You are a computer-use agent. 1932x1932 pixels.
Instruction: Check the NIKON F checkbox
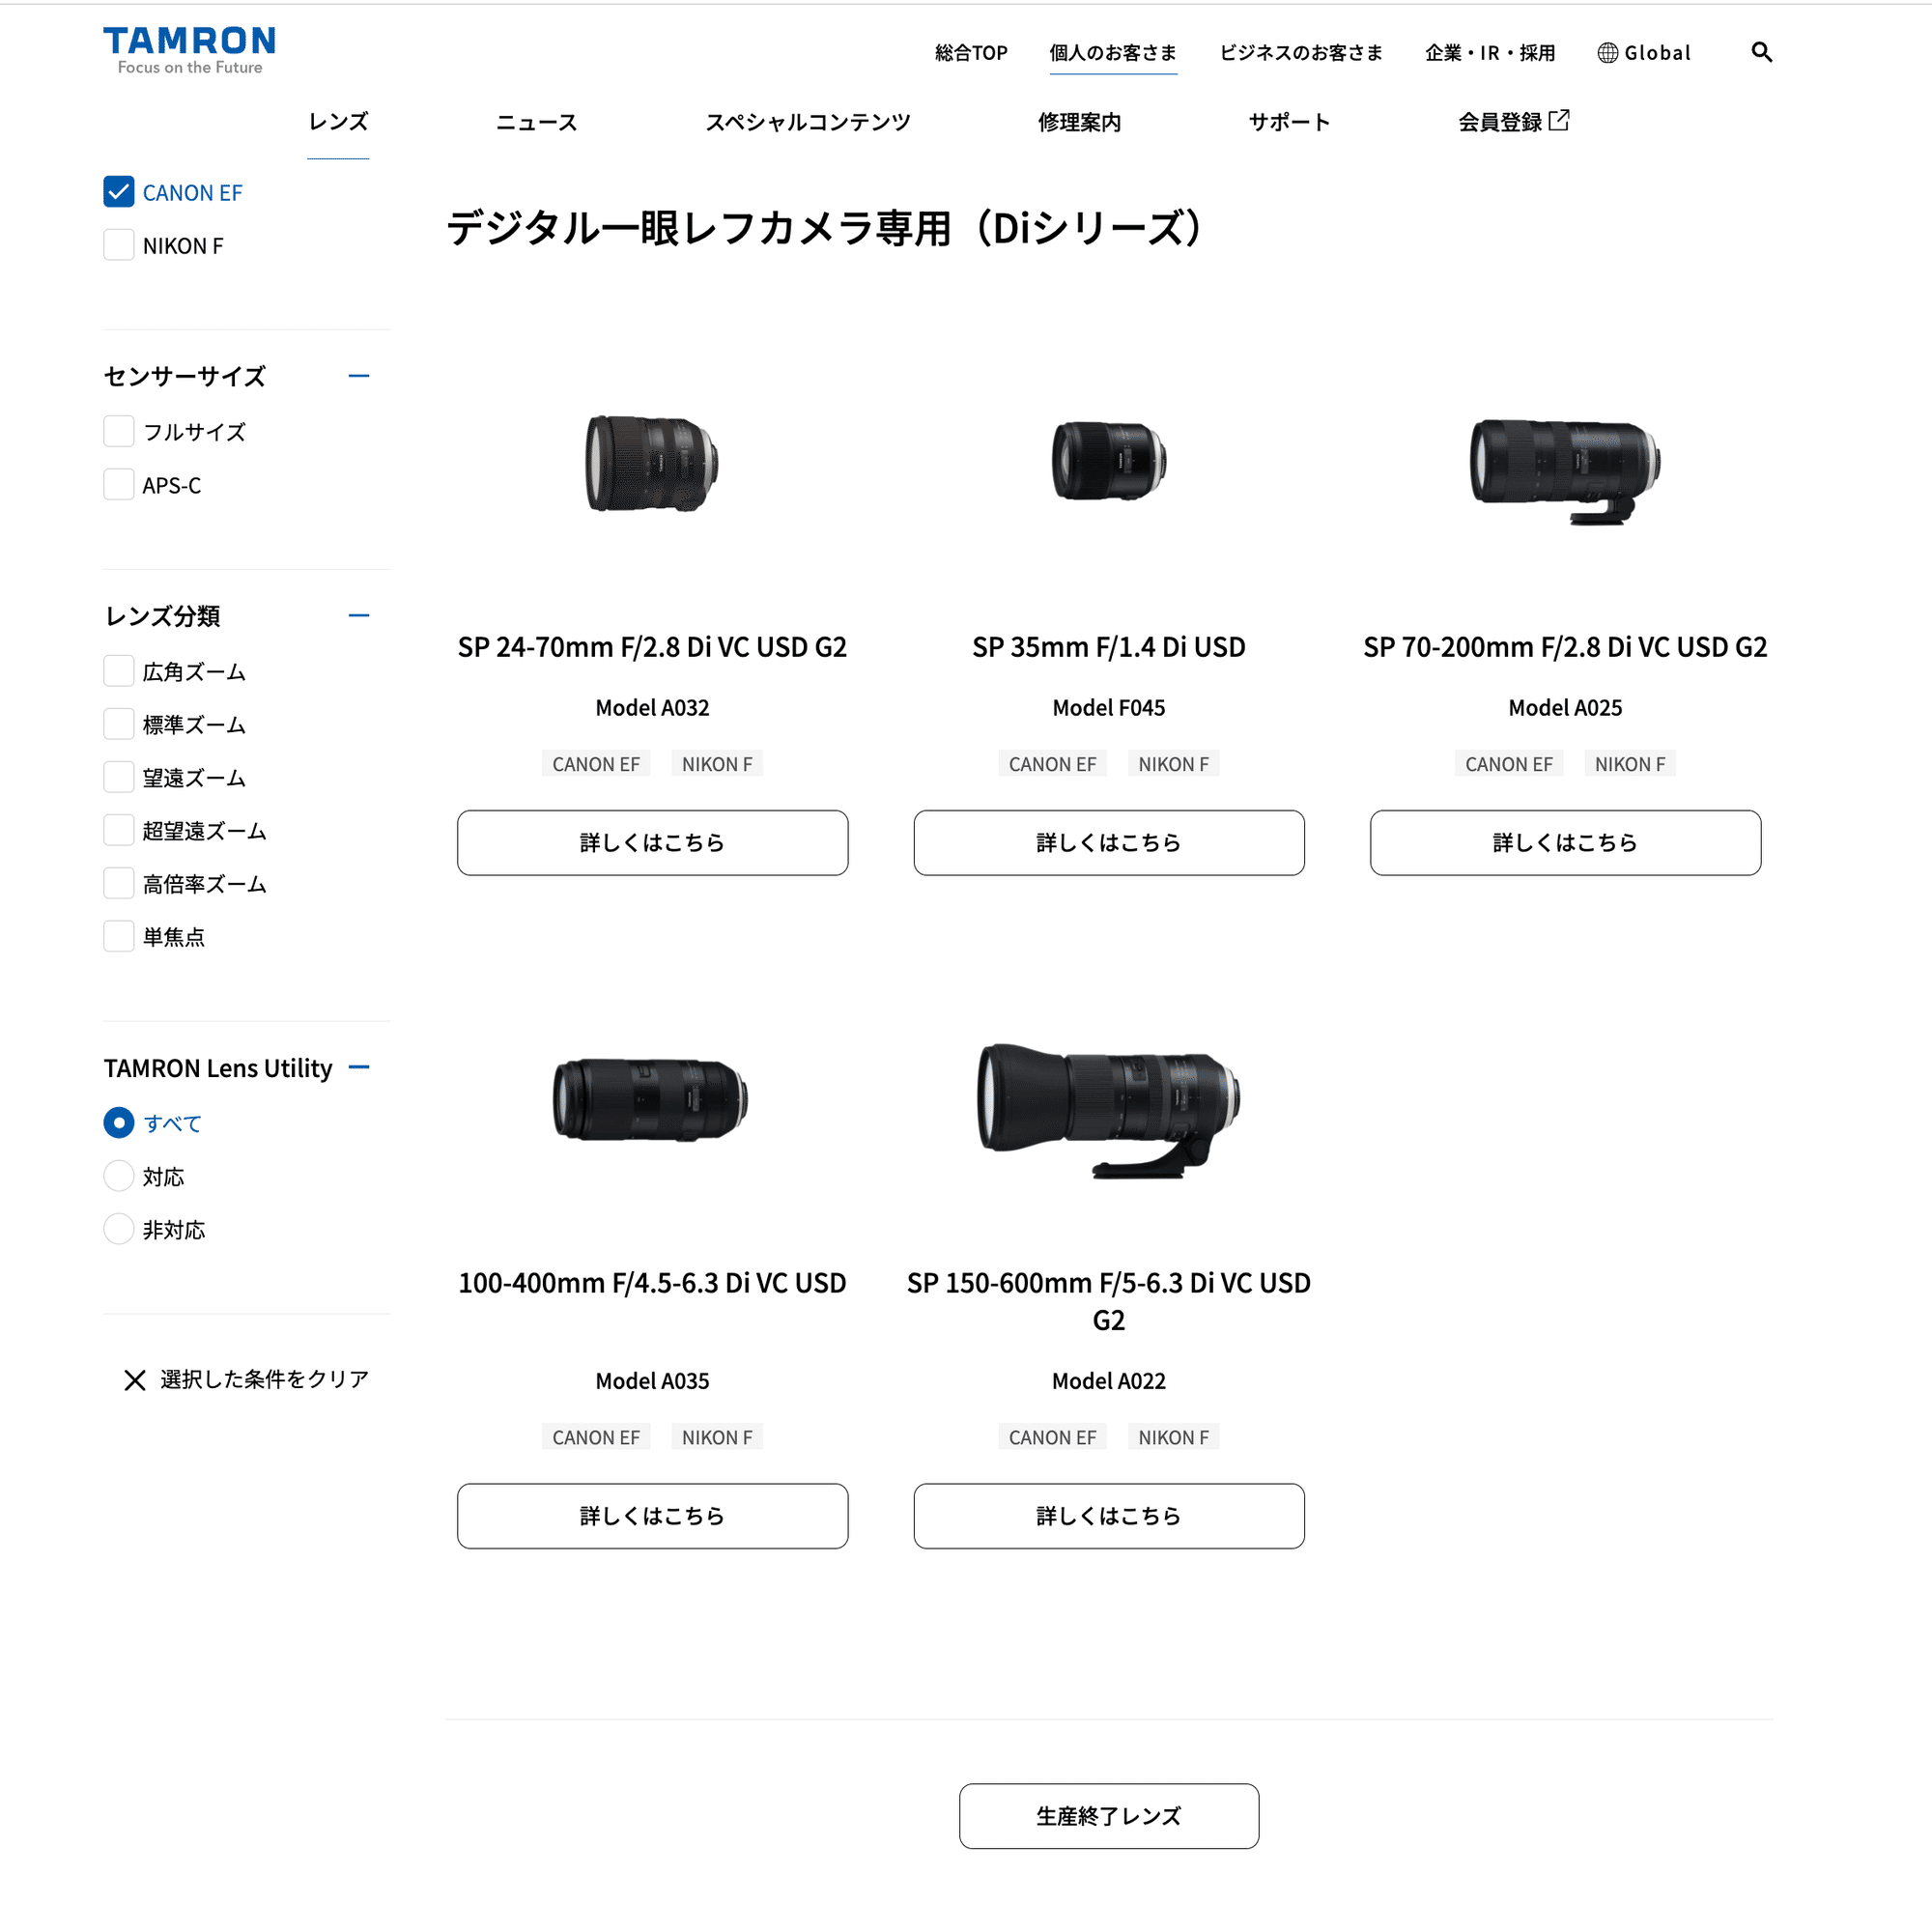tap(118, 244)
